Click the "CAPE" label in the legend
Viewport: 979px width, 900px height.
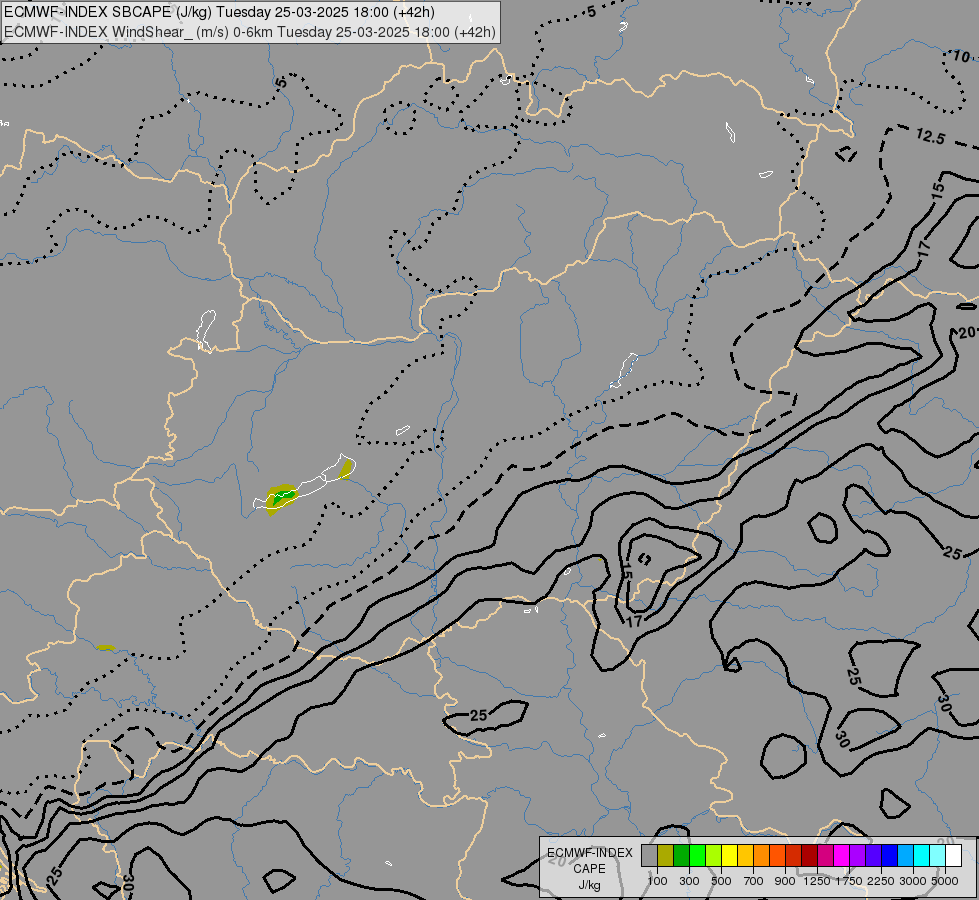coord(589,869)
